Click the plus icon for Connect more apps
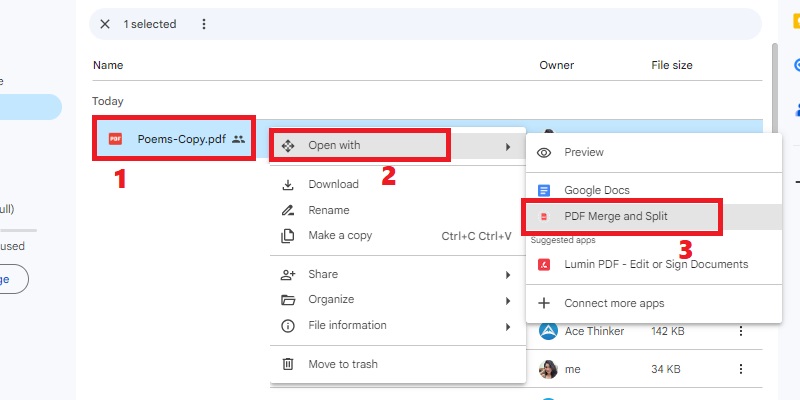Image resolution: width=800 pixels, height=400 pixels. [544, 303]
